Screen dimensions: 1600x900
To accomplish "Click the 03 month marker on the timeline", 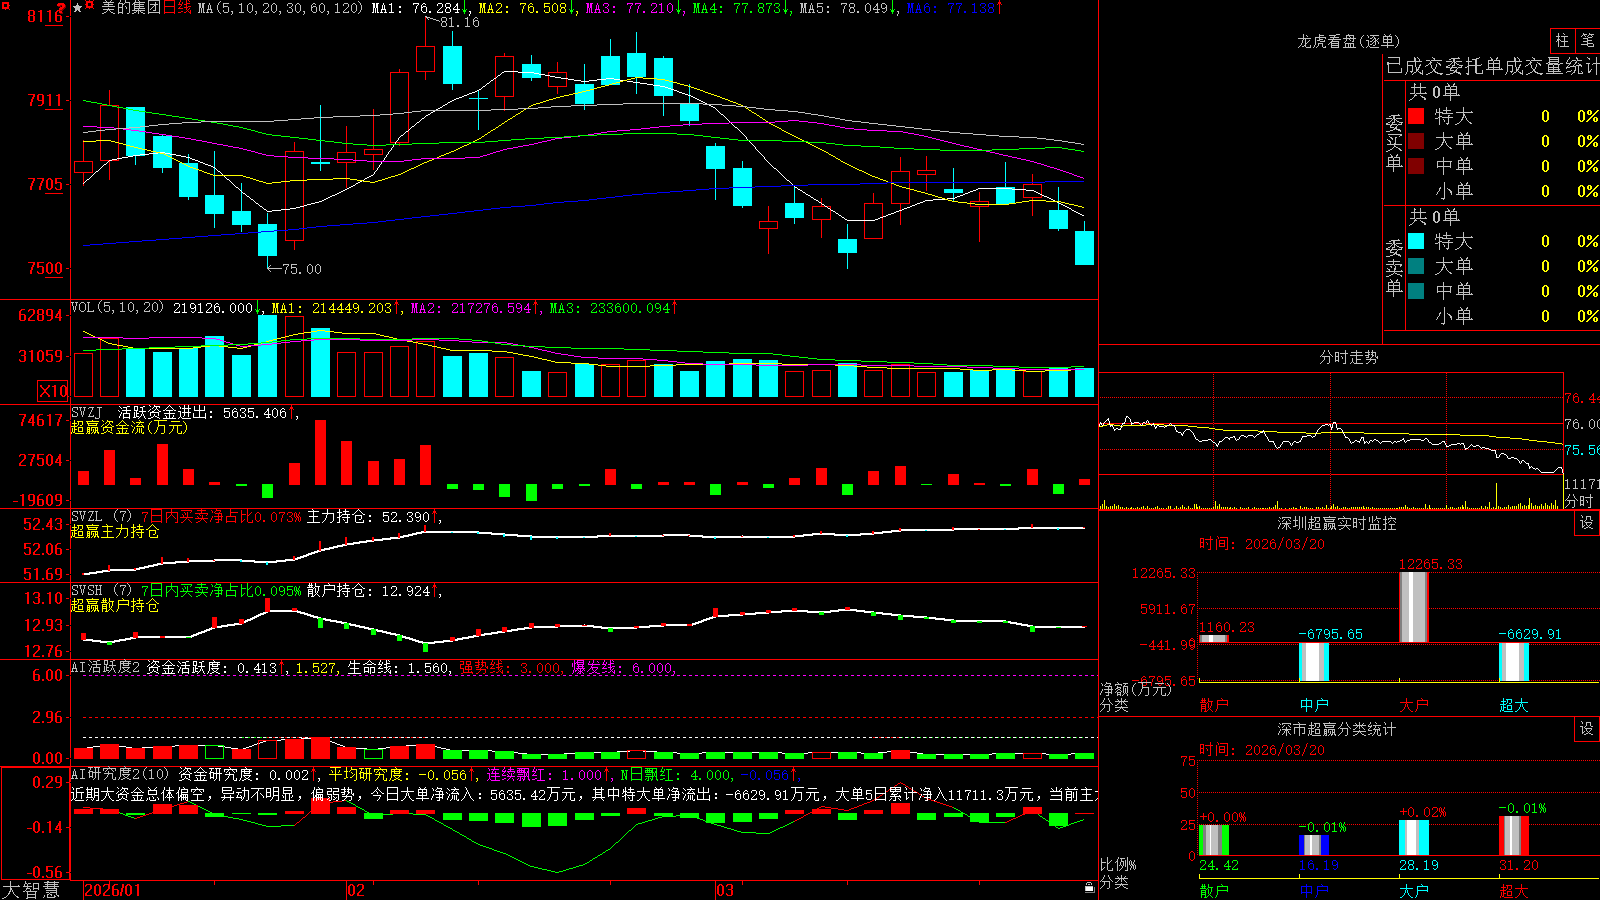I will pyautogui.click(x=725, y=890).
